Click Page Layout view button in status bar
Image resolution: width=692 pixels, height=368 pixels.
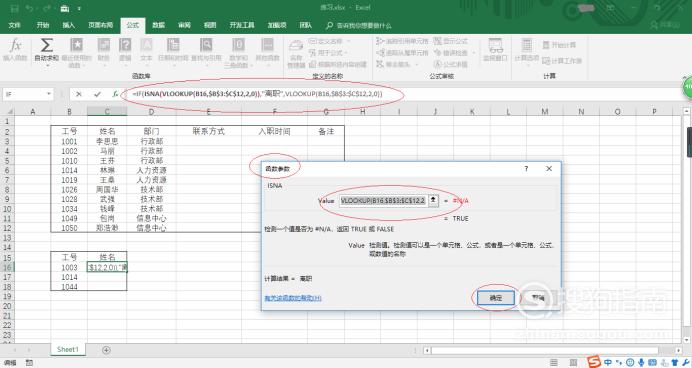coord(573,363)
